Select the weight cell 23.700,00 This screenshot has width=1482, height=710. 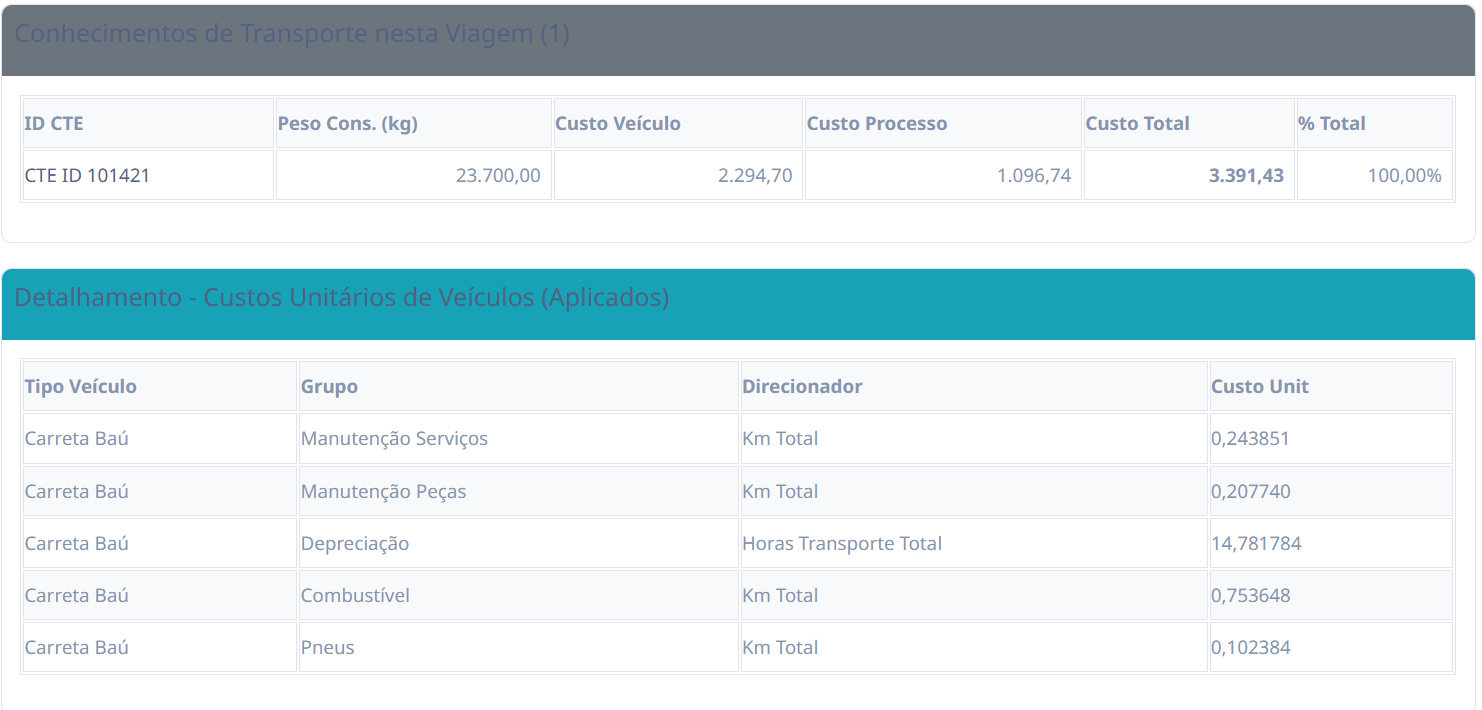click(x=497, y=176)
